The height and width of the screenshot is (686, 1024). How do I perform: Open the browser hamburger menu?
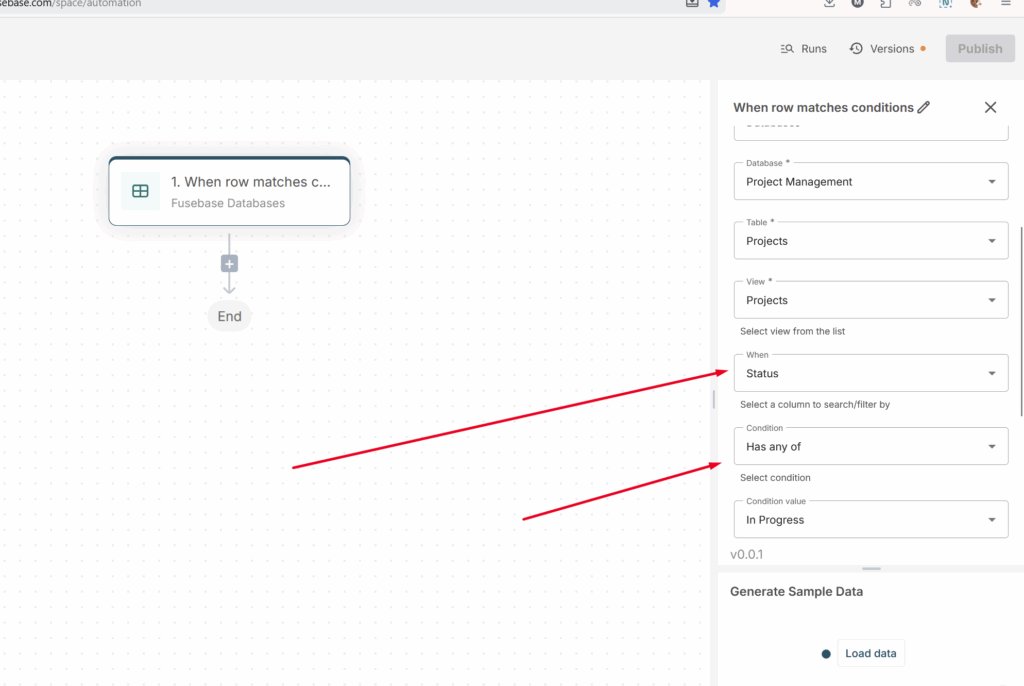pos(1006,3)
